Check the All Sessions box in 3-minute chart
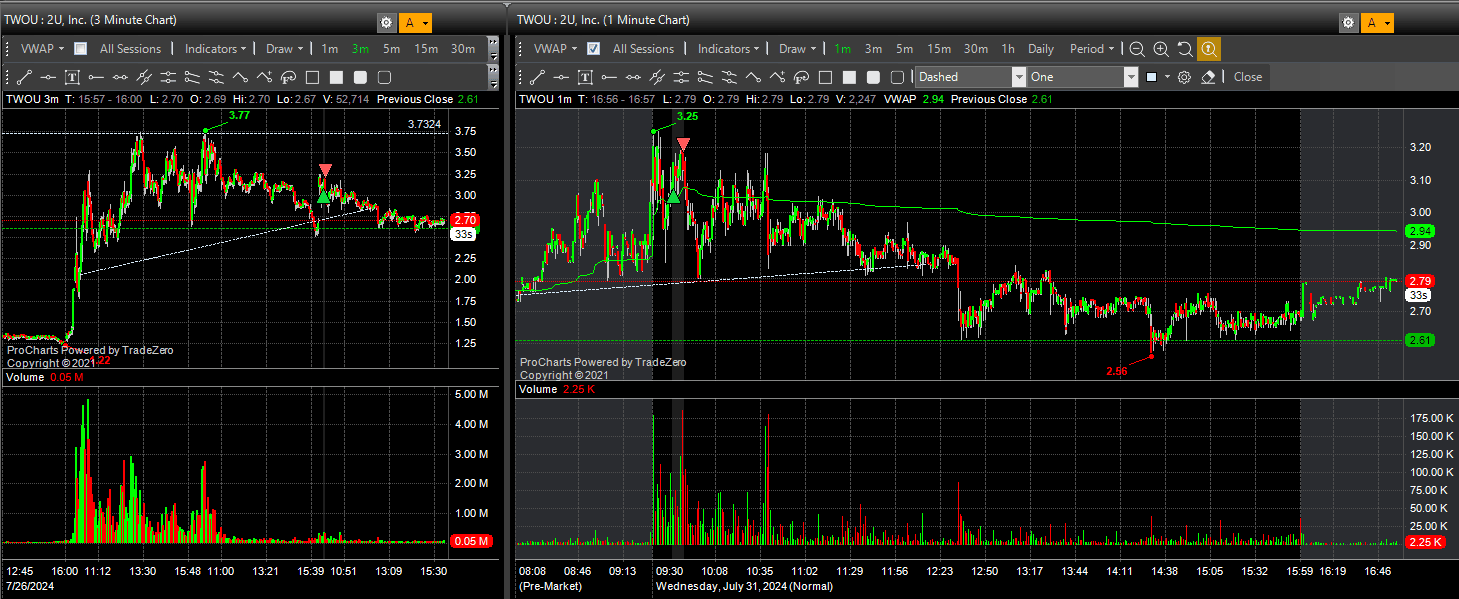This screenshot has height=599, width=1459. coord(81,49)
